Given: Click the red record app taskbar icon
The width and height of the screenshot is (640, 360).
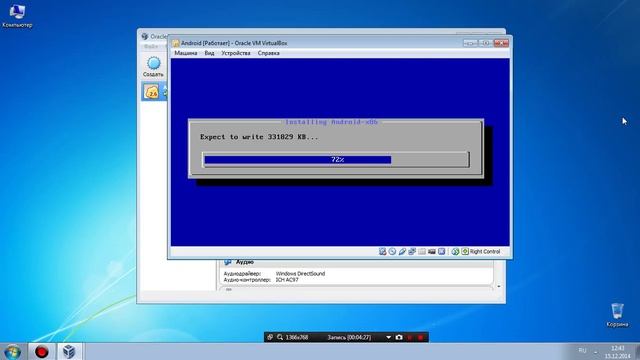Looking at the screenshot, I should (x=41, y=351).
